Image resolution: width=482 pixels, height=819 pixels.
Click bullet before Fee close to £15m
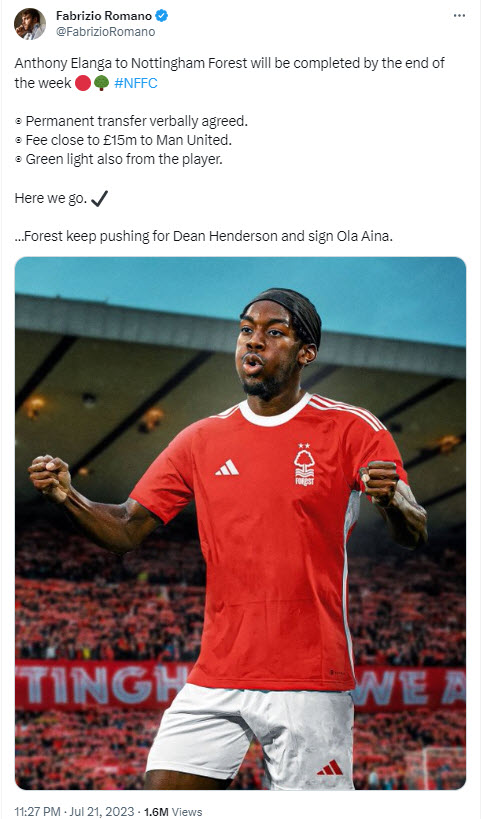pyautogui.click(x=19, y=141)
